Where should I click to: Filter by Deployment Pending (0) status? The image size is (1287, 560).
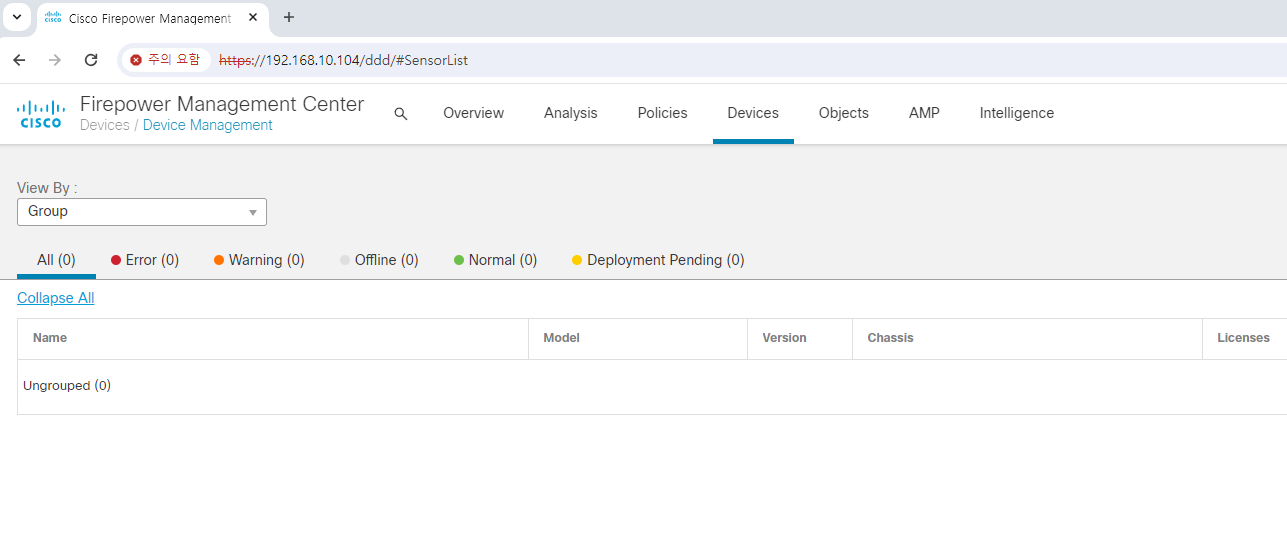(x=658, y=260)
